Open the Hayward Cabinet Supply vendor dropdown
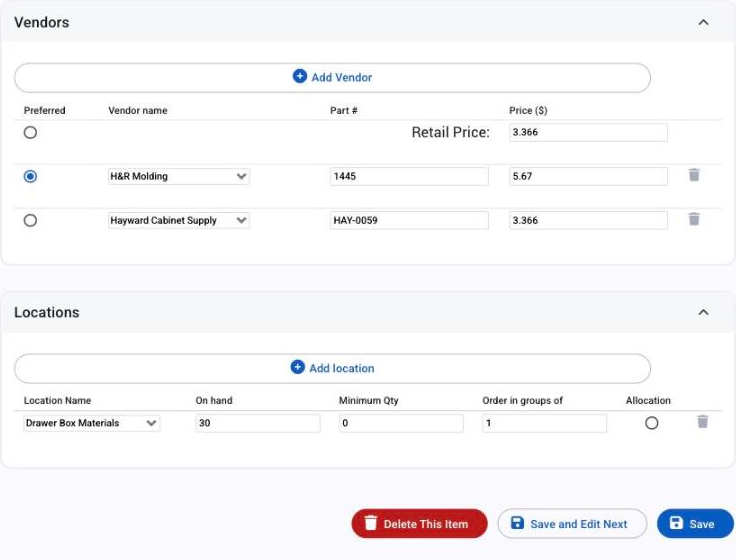The width and height of the screenshot is (736, 560). [179, 221]
